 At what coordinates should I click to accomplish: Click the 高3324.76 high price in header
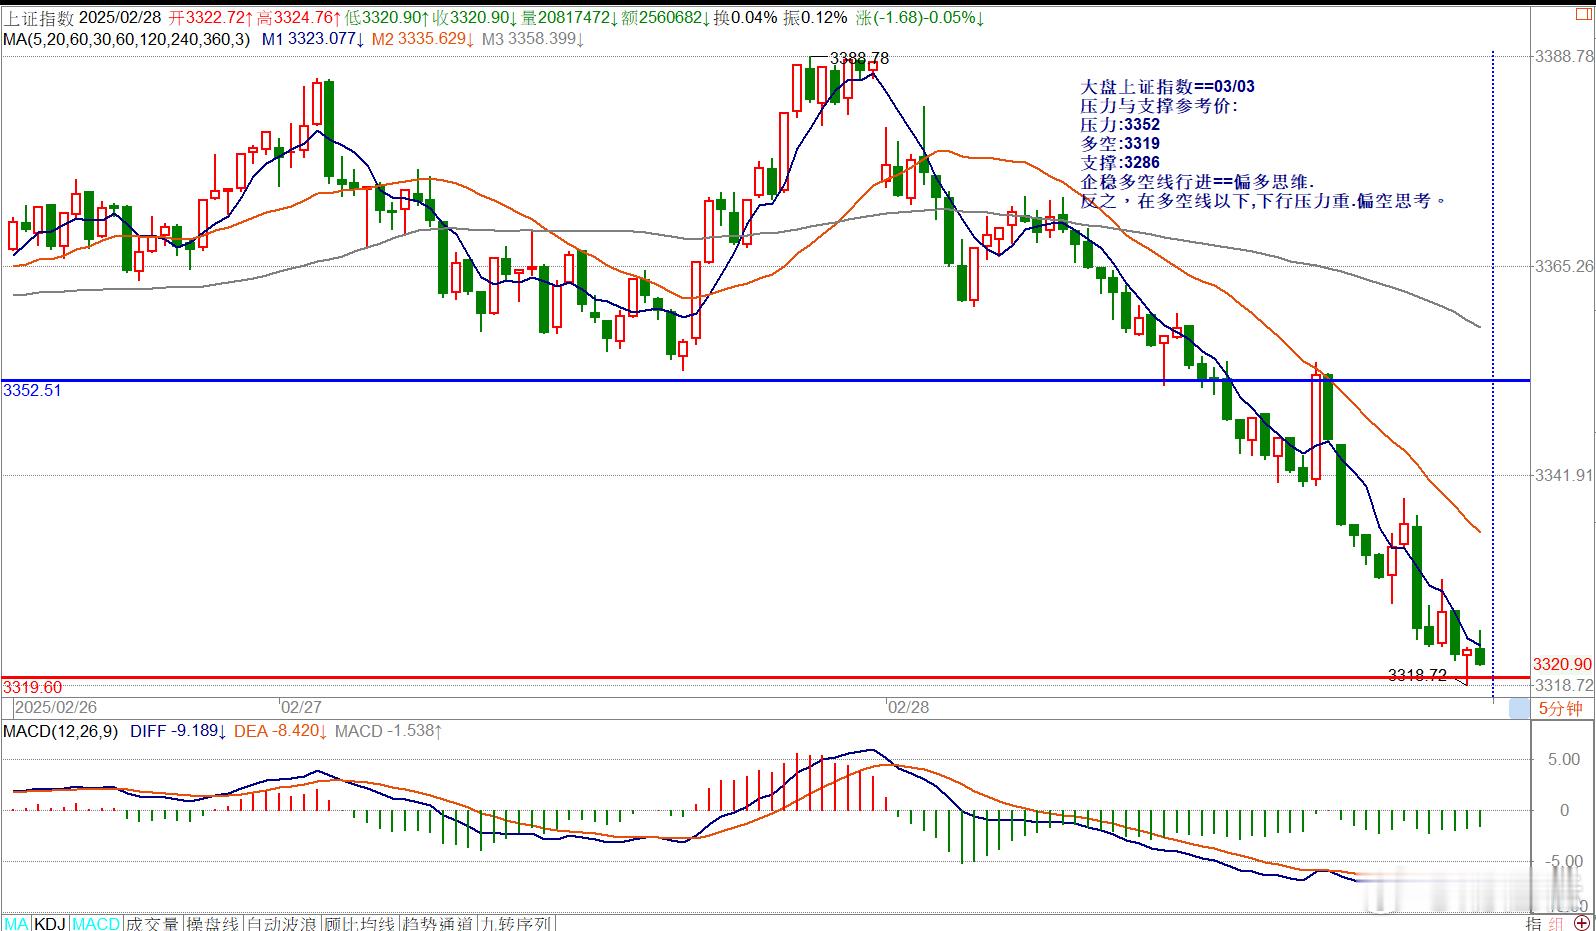tap(299, 18)
